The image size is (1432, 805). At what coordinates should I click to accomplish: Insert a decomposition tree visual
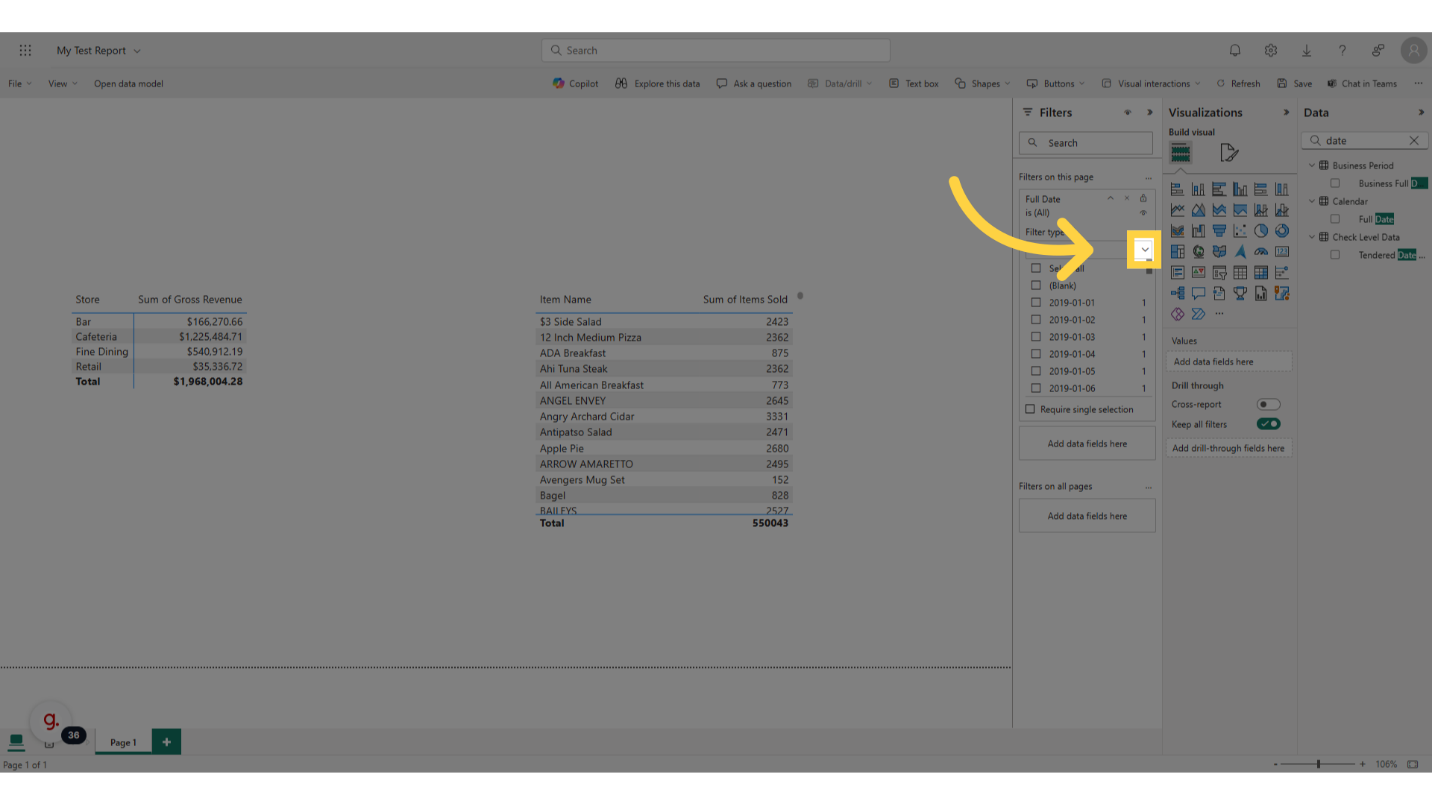point(1177,292)
